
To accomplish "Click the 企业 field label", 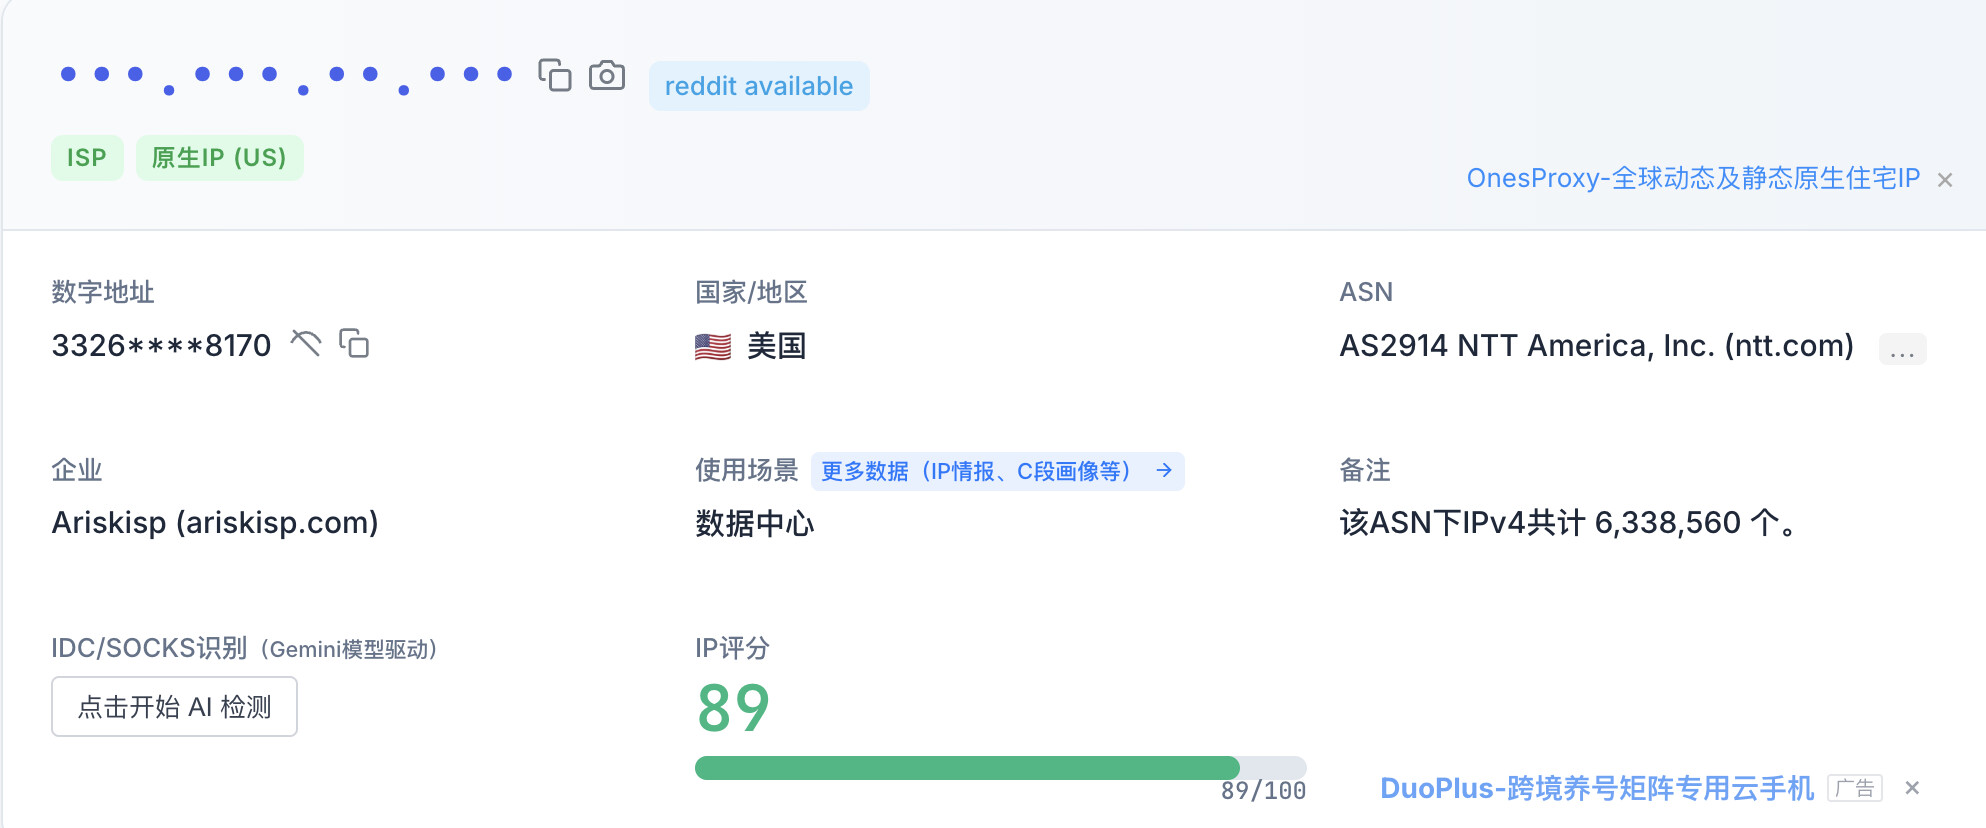I will point(77,470).
